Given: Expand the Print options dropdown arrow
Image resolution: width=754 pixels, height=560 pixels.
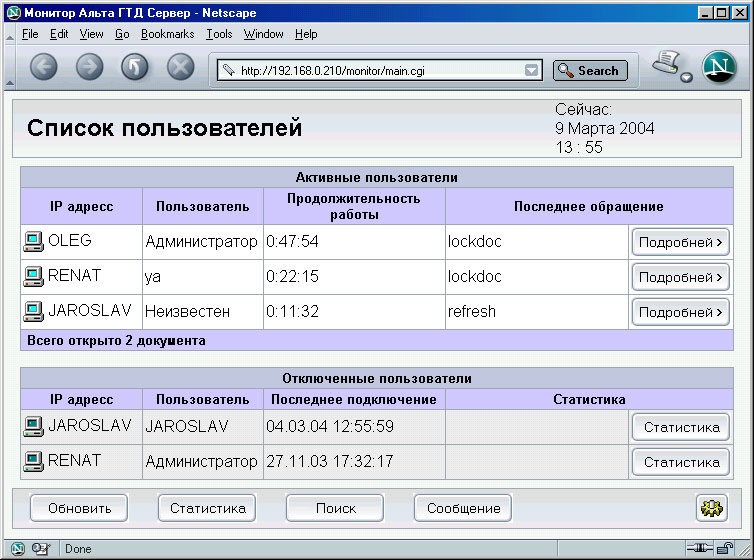Looking at the screenshot, I should [686, 78].
